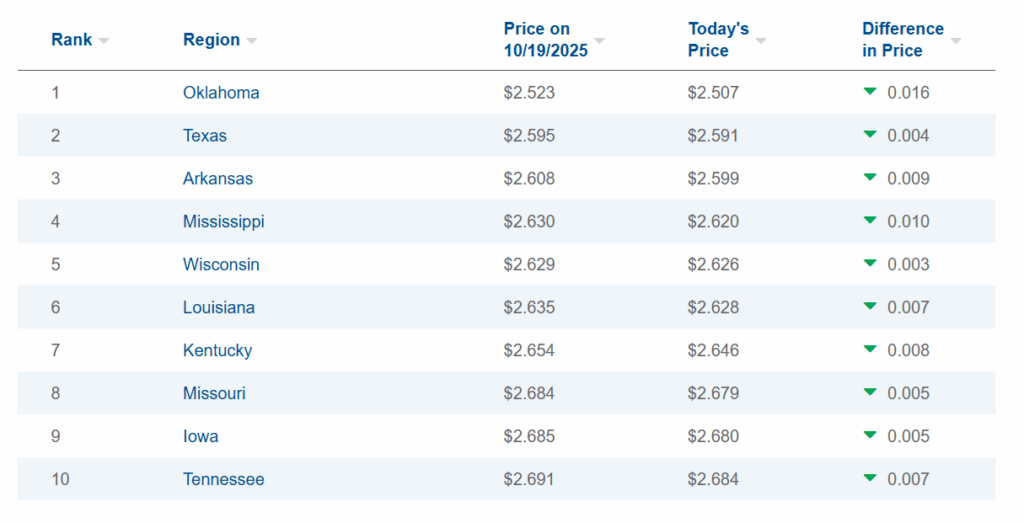Open the Kentucky region link
The height and width of the screenshot is (523, 1024).
(x=217, y=351)
